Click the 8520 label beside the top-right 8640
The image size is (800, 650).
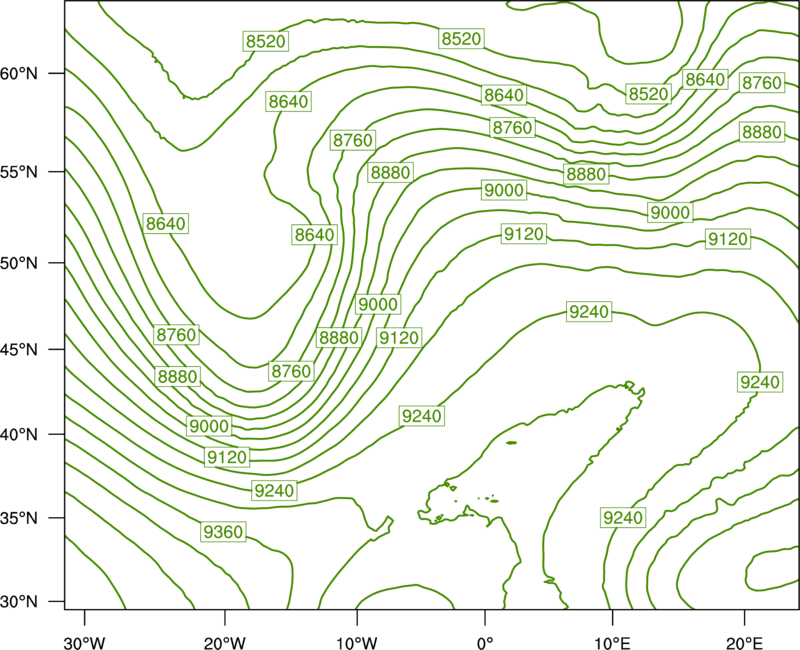(648, 93)
